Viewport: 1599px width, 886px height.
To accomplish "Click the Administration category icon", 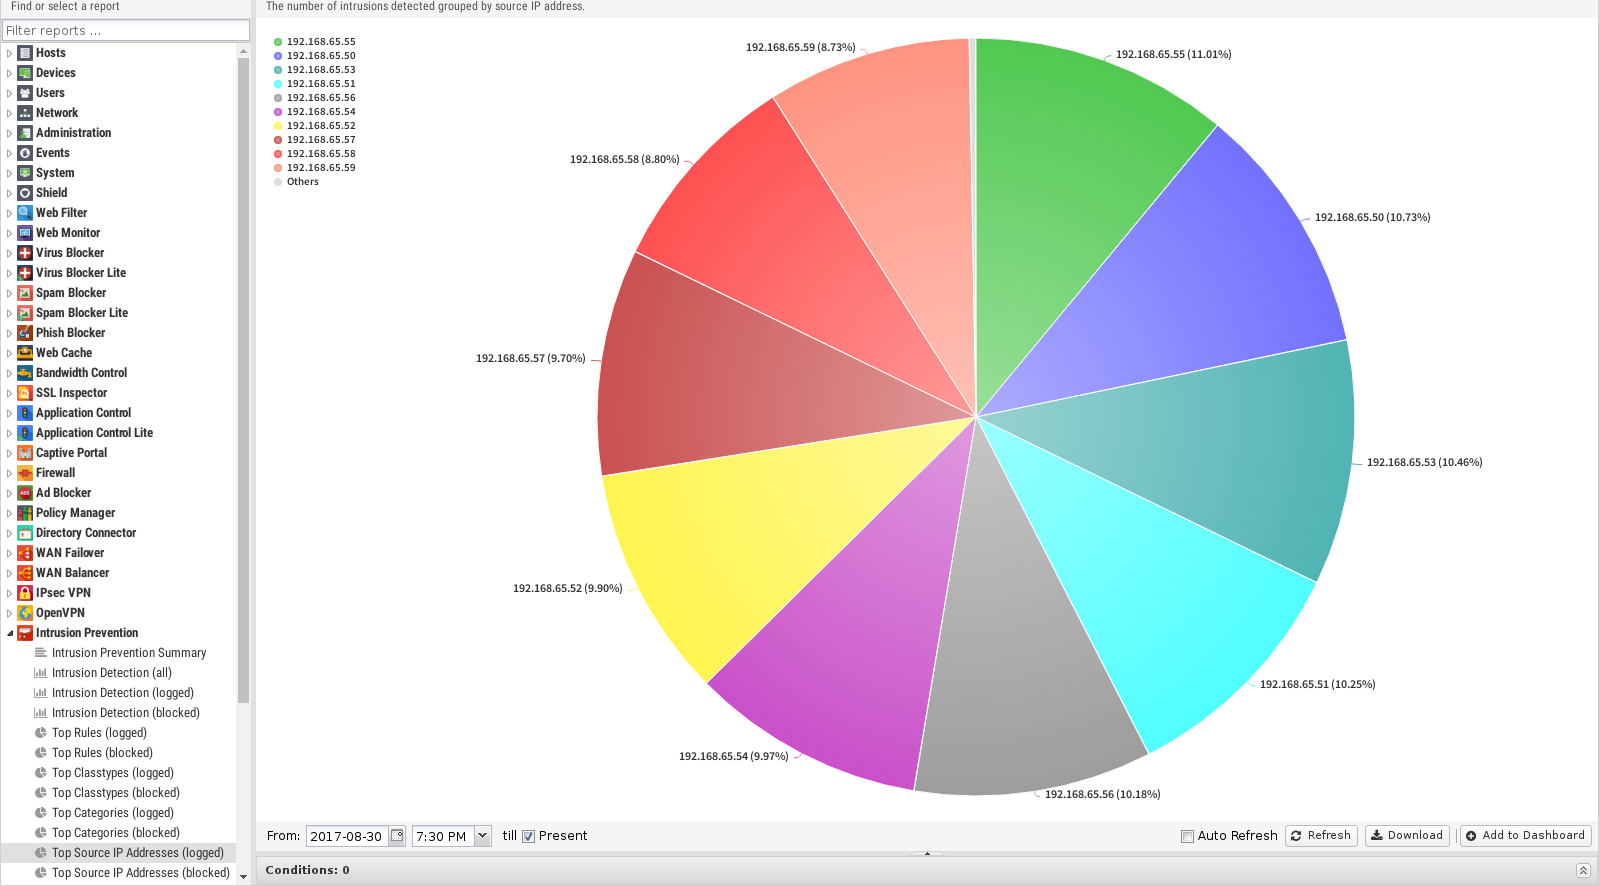I will (25, 133).
